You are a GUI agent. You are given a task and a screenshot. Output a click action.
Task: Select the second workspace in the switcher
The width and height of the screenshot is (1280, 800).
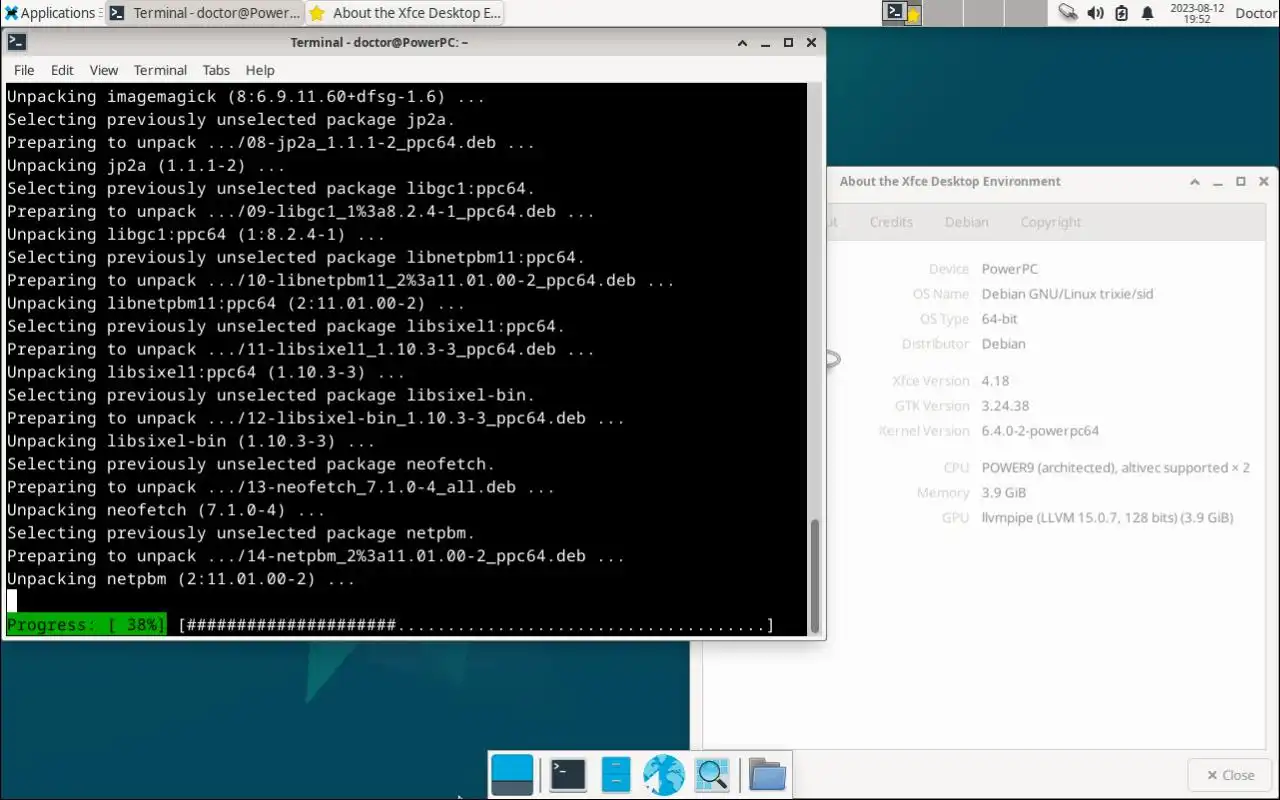[x=942, y=13]
